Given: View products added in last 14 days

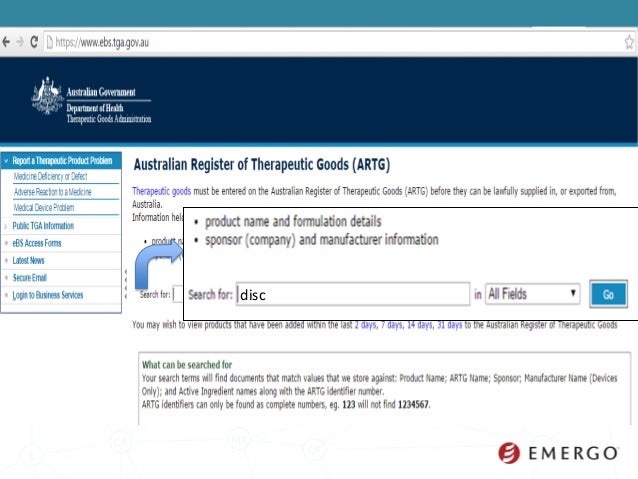Looking at the screenshot, I should click(x=420, y=325).
